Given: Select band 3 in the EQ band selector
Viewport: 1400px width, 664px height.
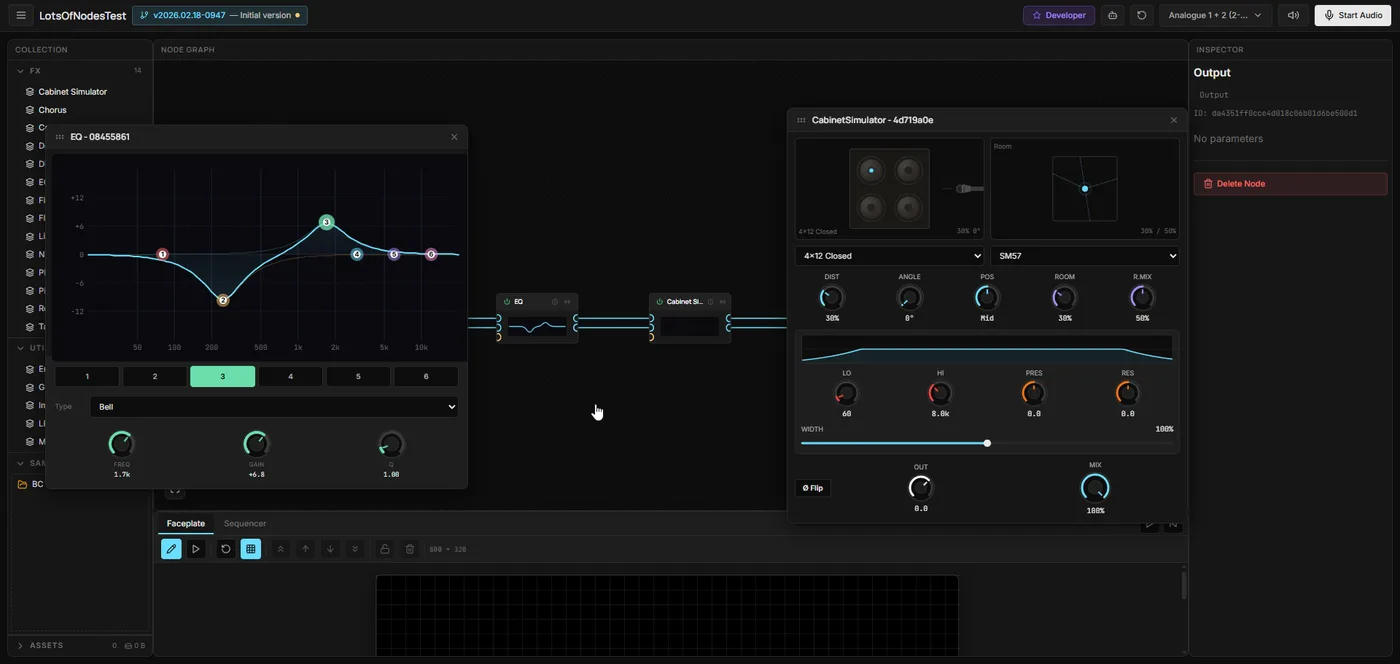Looking at the screenshot, I should pyautogui.click(x=222, y=375).
